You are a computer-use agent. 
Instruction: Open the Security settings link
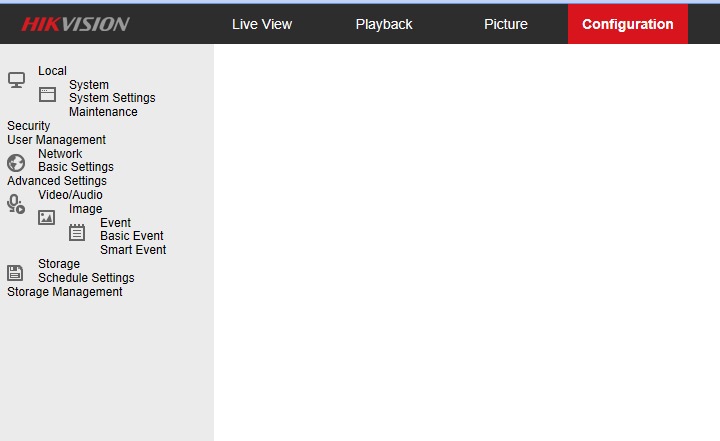29,126
